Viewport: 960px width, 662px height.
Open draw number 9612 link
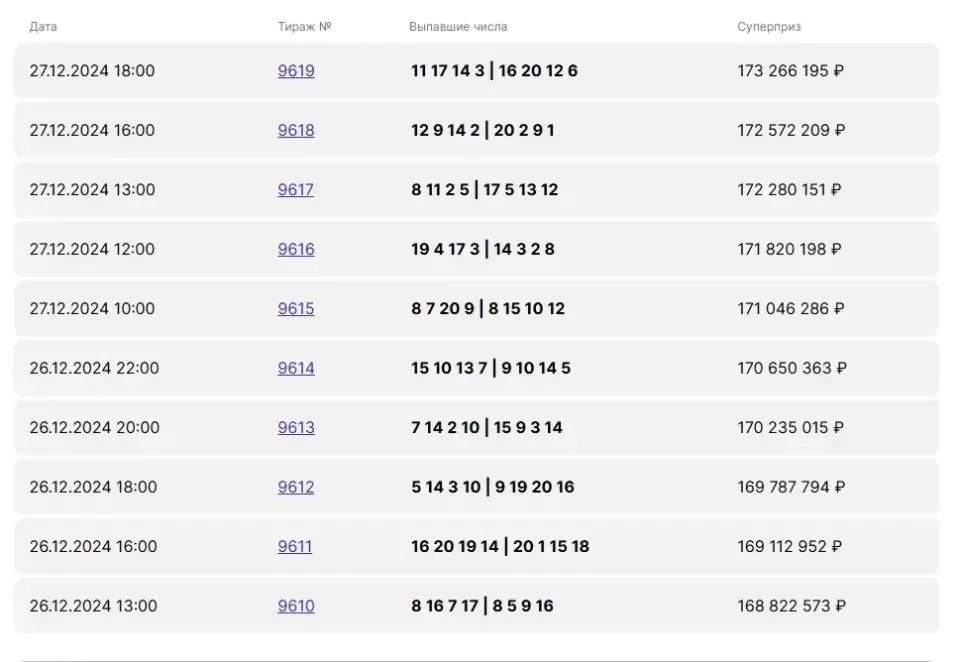296,487
